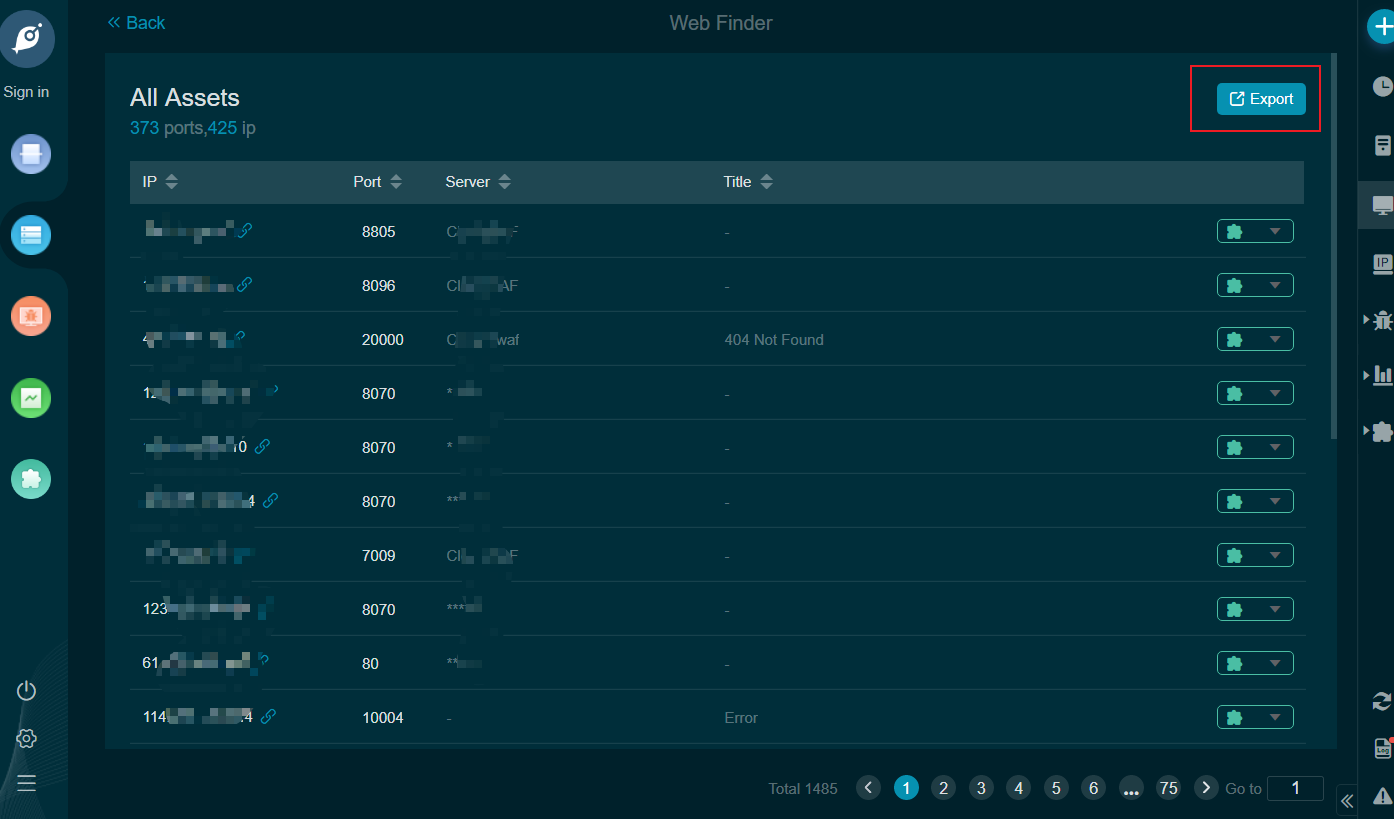Click the server document icon in right sidebar
Screen dimensions: 1394x819
click(1383, 146)
